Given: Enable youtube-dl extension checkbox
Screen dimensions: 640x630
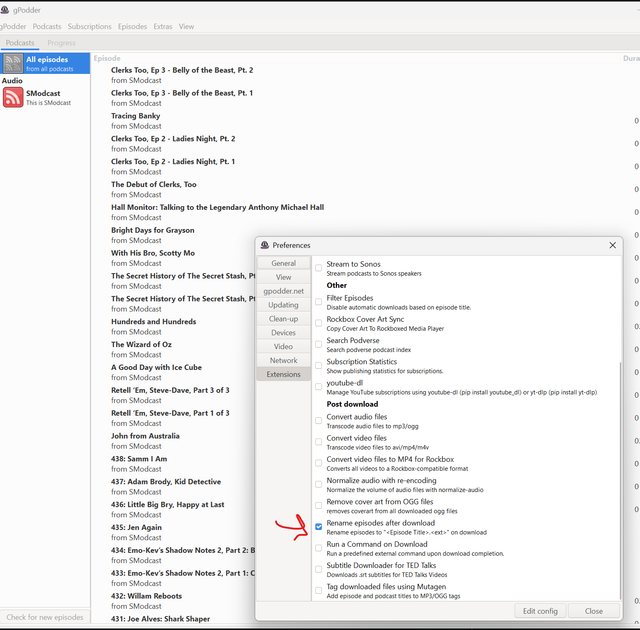Looking at the screenshot, I should click(x=318, y=386).
